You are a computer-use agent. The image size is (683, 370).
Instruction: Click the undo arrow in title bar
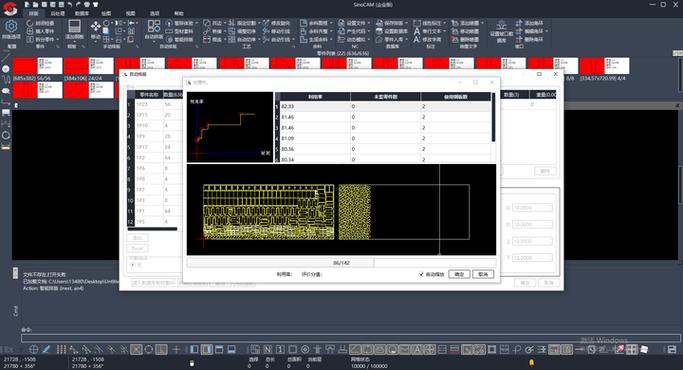pos(70,4)
